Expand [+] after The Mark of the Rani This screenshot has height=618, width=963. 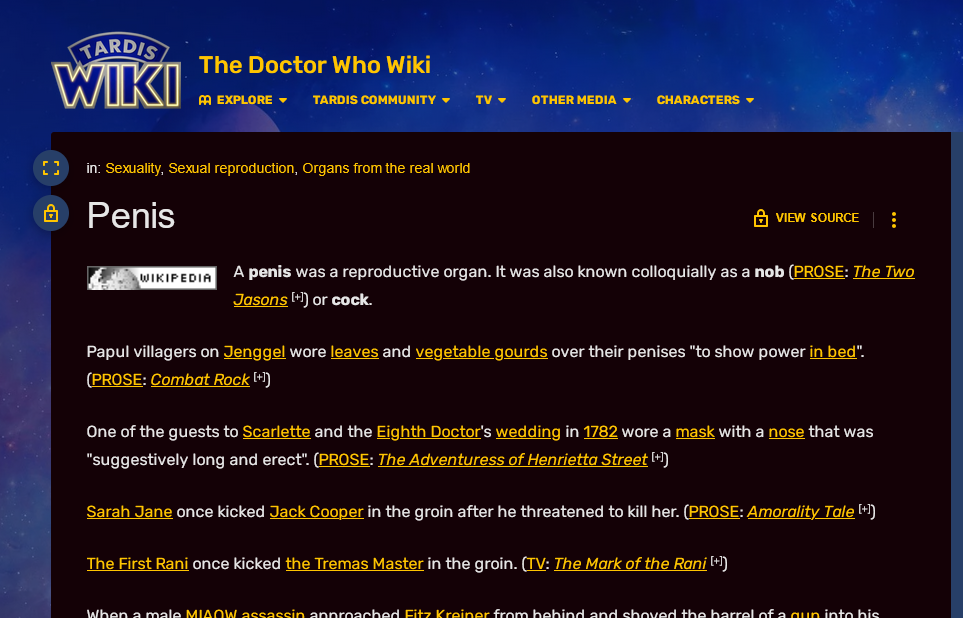[717, 561]
